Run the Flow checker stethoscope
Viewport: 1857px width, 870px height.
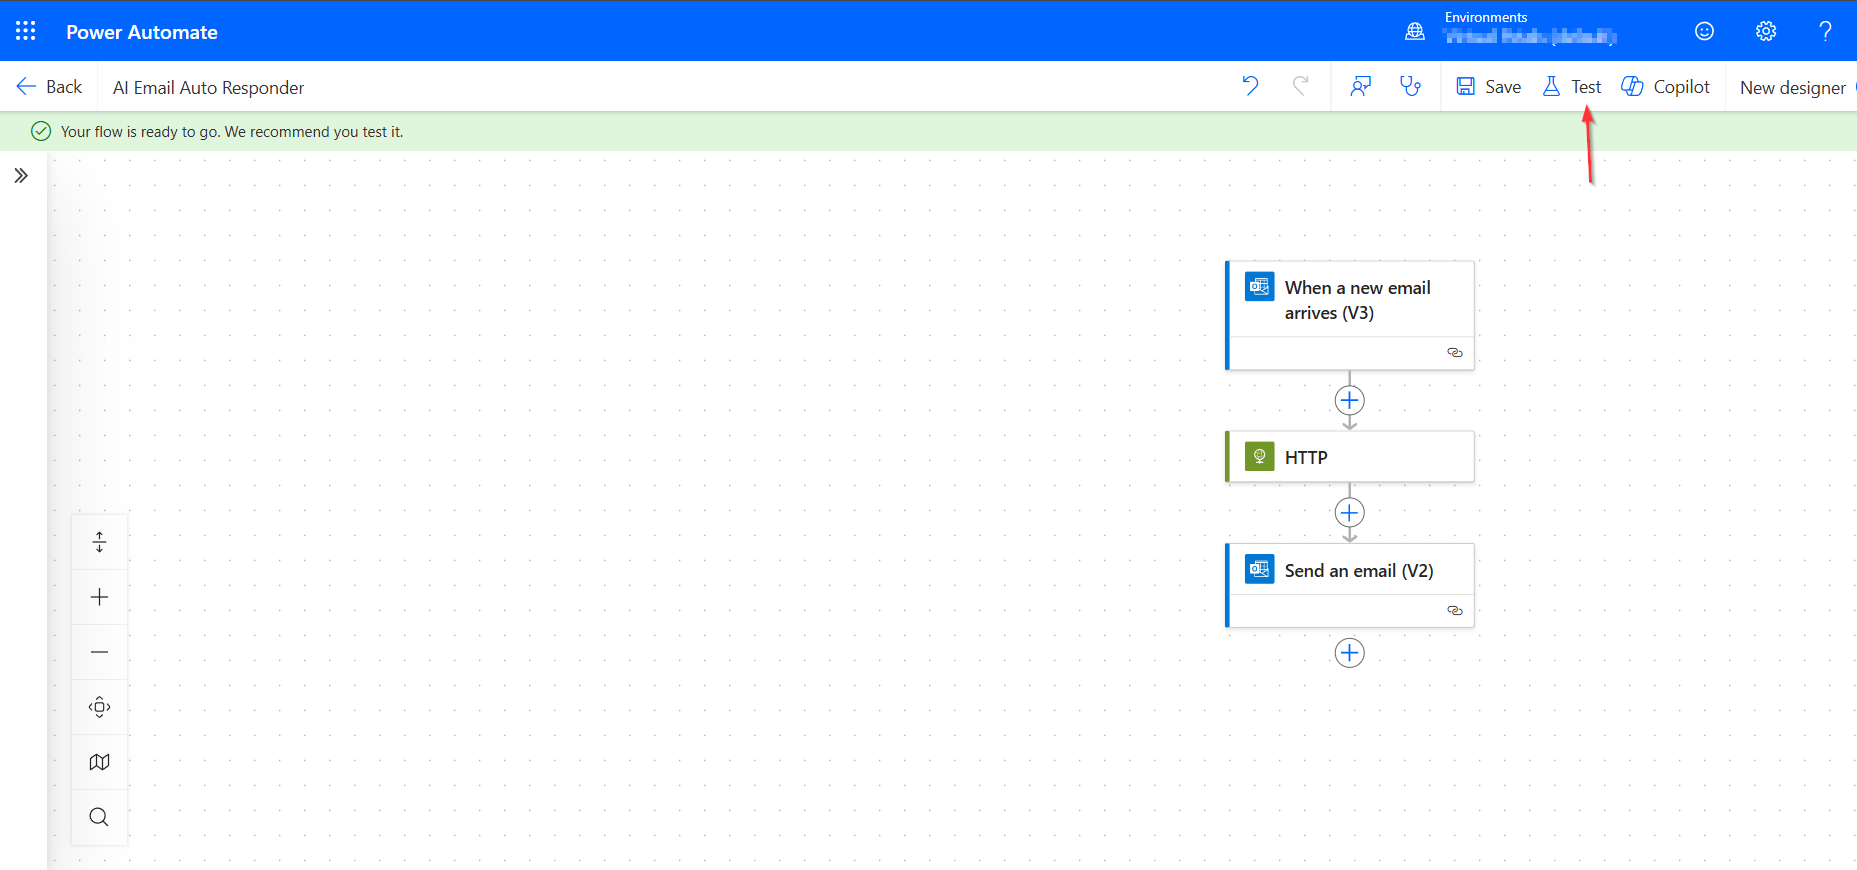point(1410,86)
